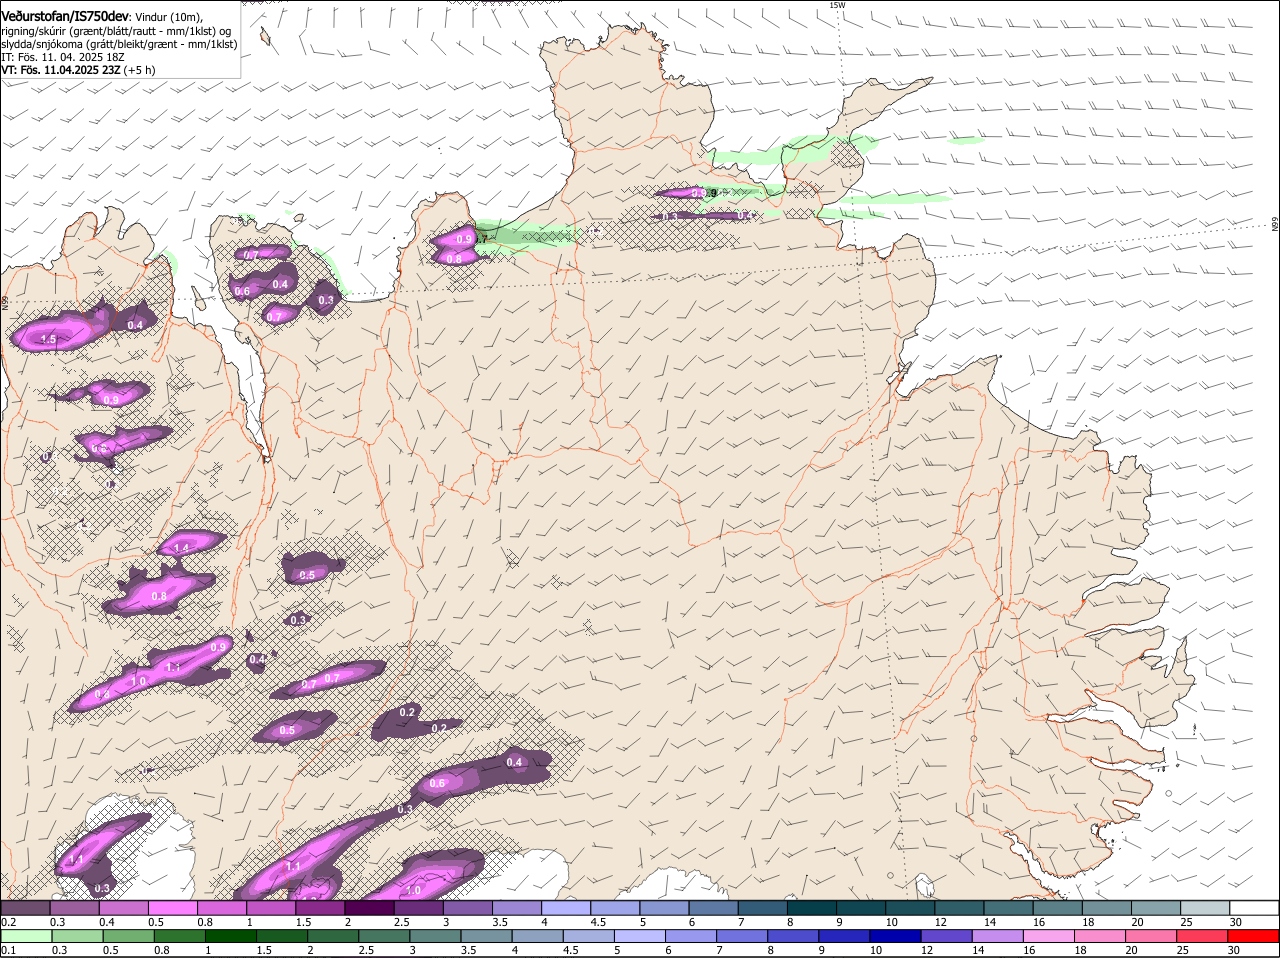1280x958 pixels.
Task: Pick upper scale swatch between 0.3 and 0.4
Action: point(75,908)
